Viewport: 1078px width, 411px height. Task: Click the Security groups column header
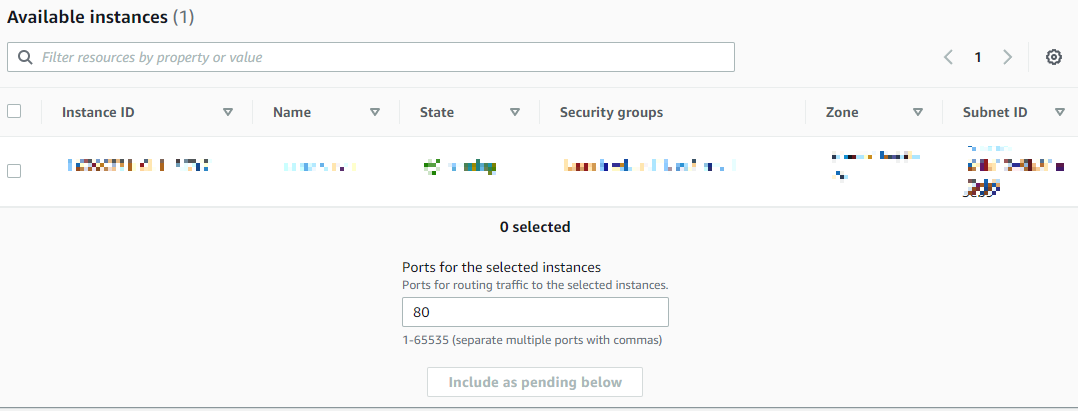coord(611,112)
